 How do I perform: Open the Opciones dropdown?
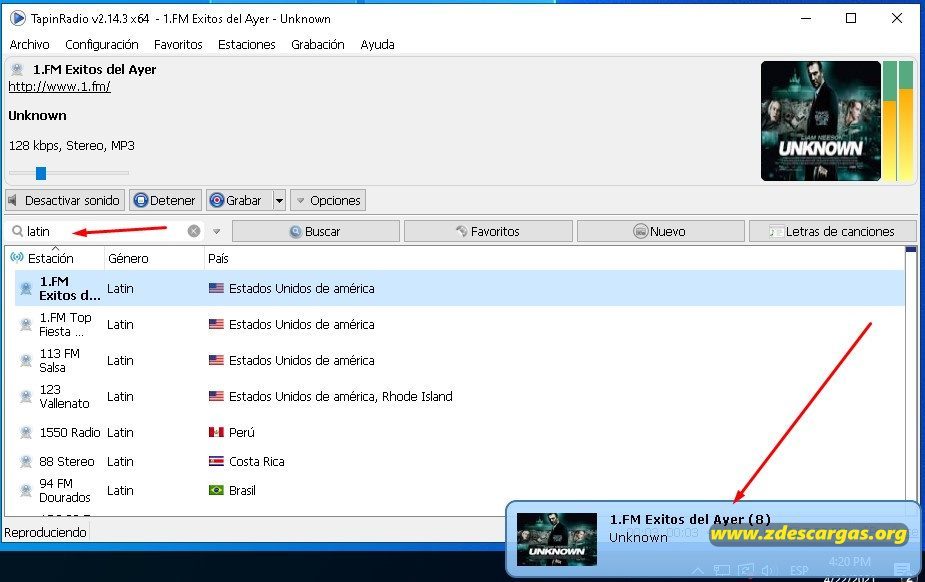pos(328,200)
